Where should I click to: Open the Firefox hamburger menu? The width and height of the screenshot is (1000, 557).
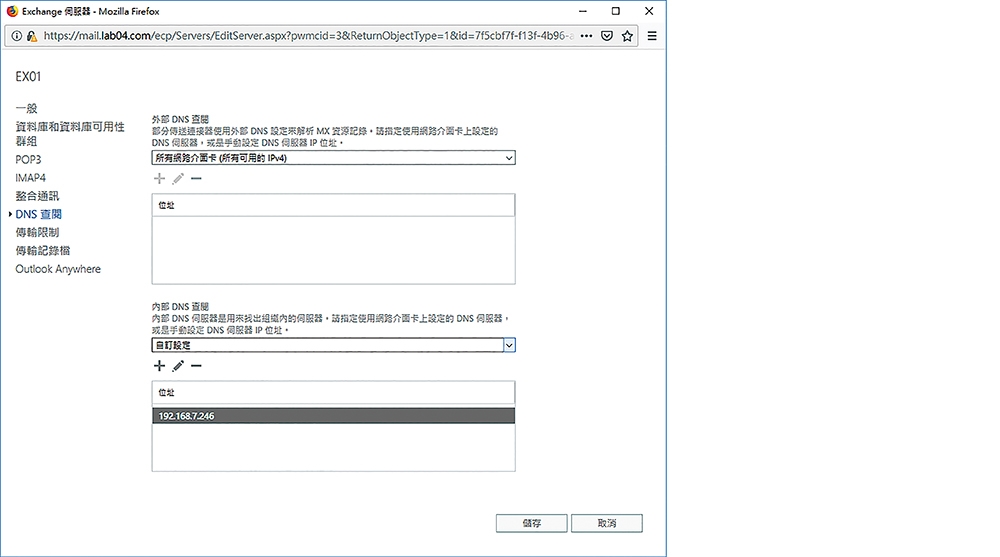[x=652, y=36]
